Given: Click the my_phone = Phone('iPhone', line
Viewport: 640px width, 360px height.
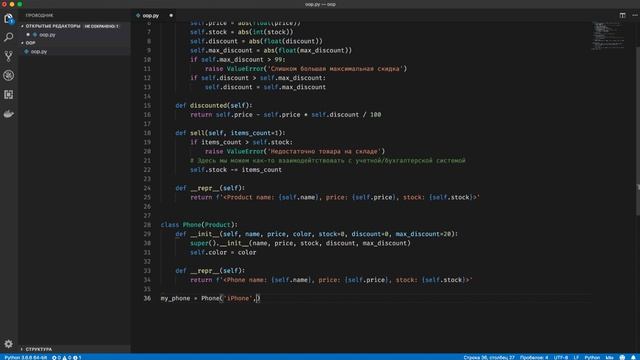Looking at the screenshot, I should tap(210, 298).
